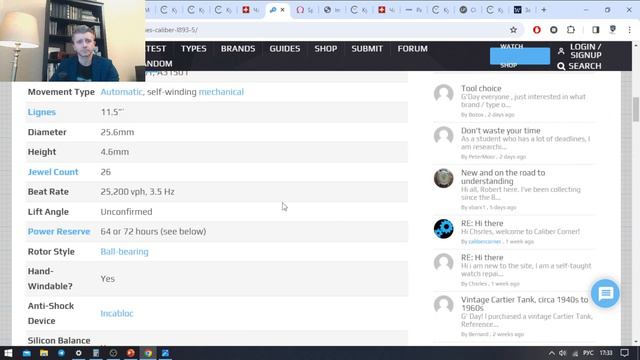Open the browser profile icon
The height and width of the screenshot is (360, 640).
613,30
